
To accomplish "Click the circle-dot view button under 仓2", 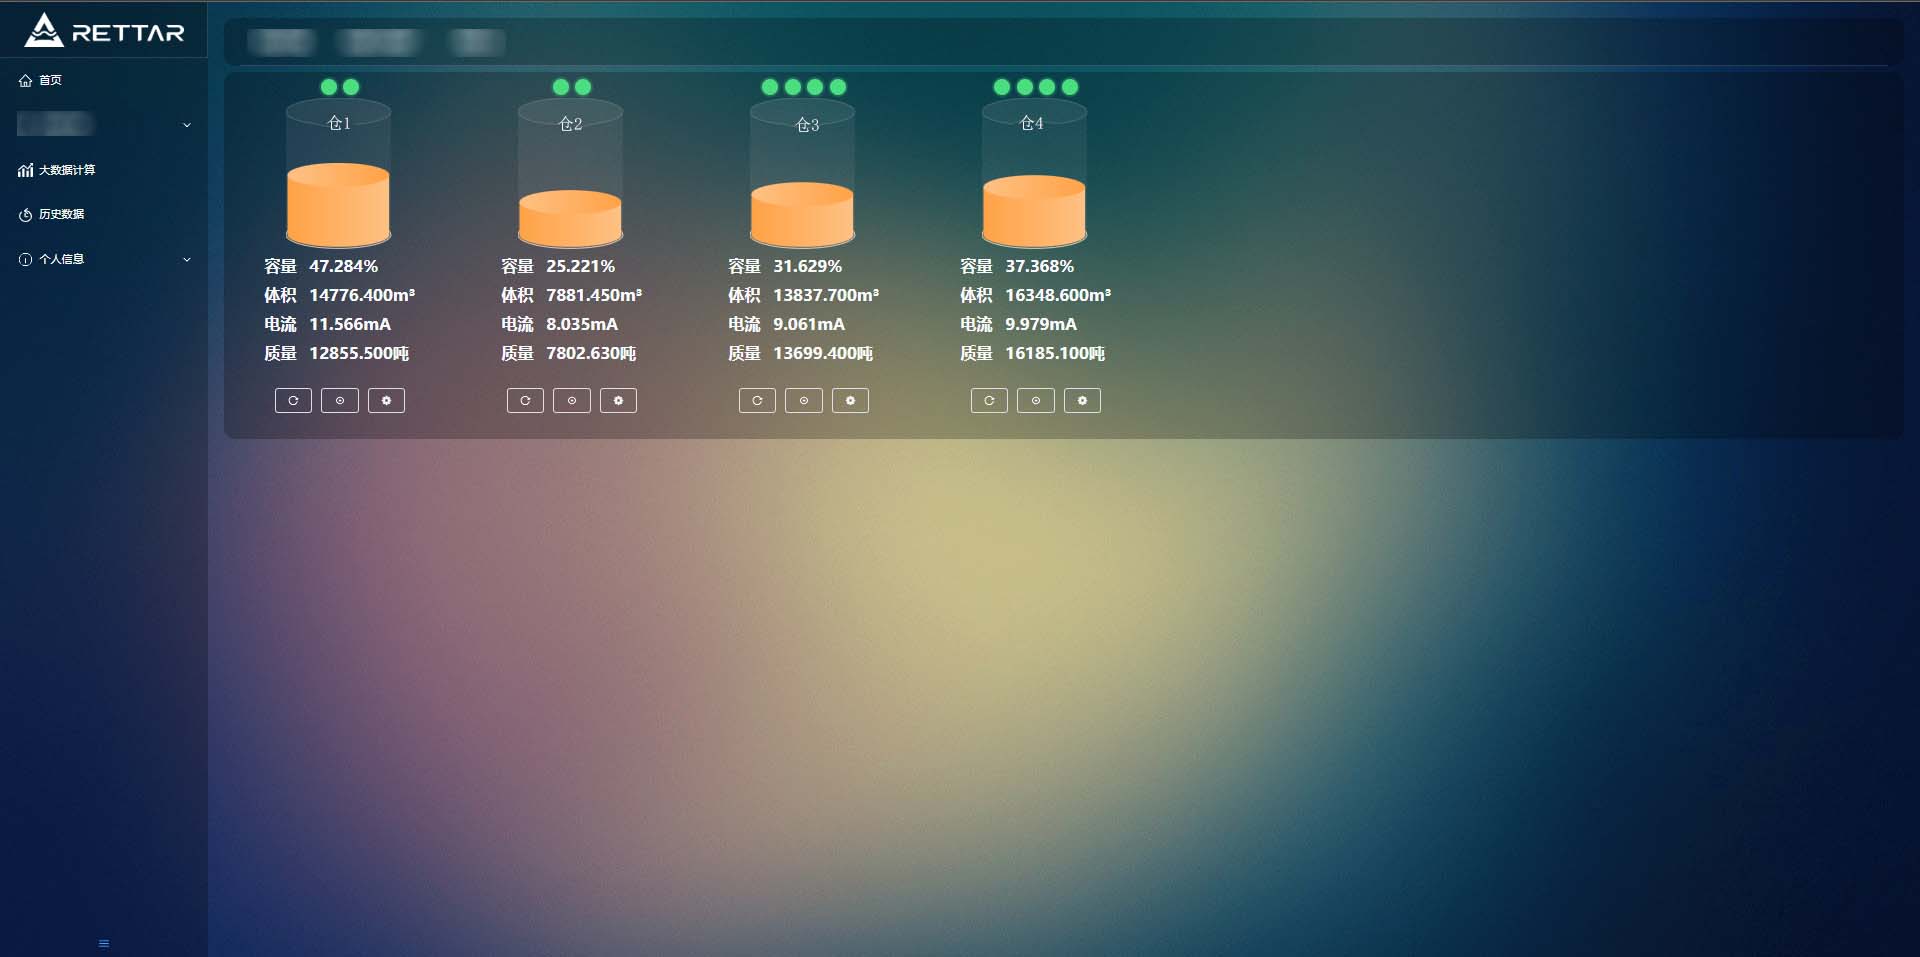I will coord(572,401).
